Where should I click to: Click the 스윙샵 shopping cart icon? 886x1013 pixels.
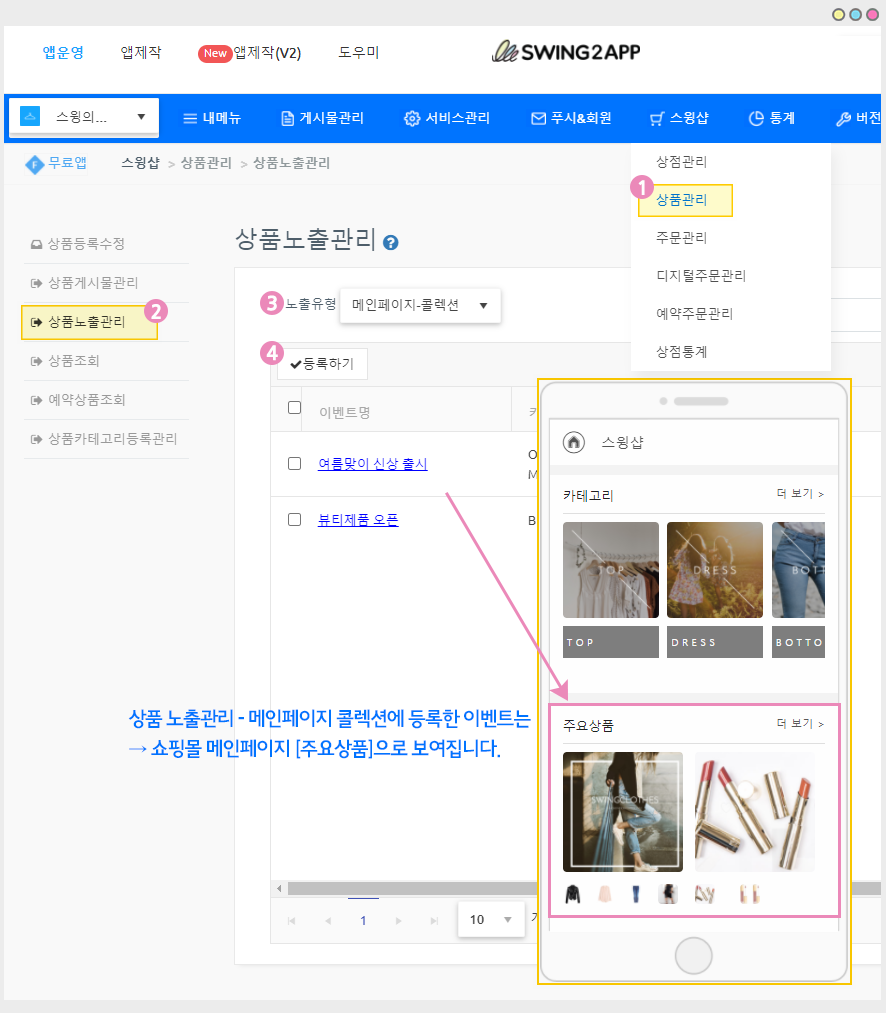pos(656,118)
